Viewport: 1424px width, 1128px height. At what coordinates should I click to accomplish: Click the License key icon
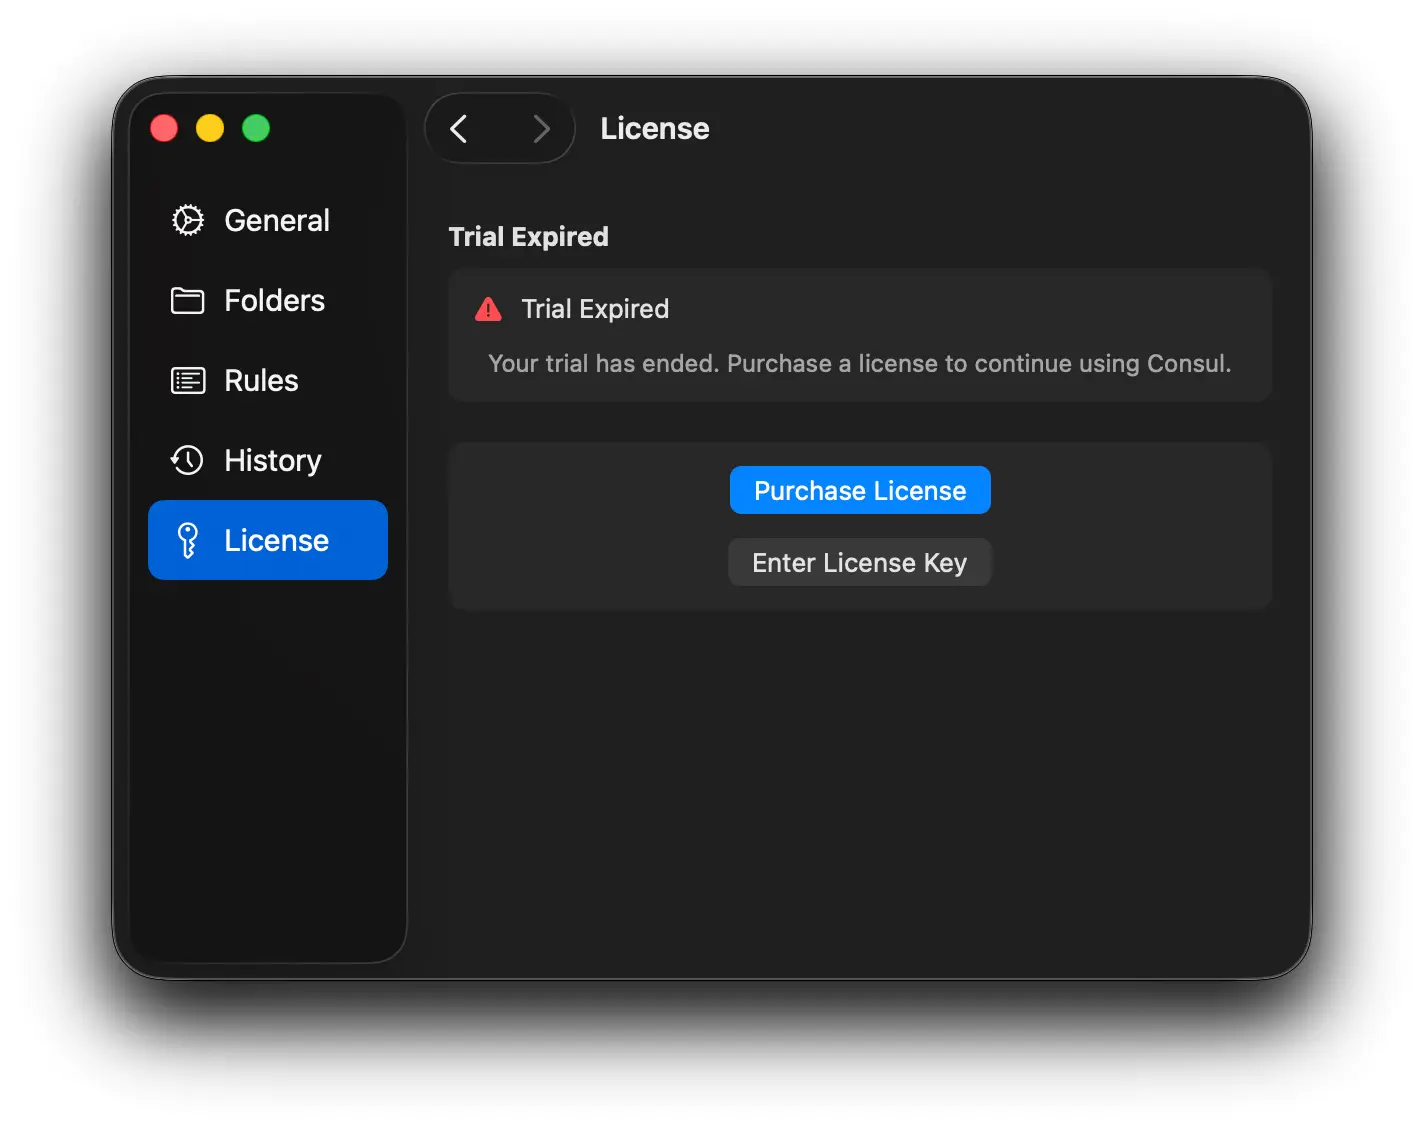click(x=188, y=540)
